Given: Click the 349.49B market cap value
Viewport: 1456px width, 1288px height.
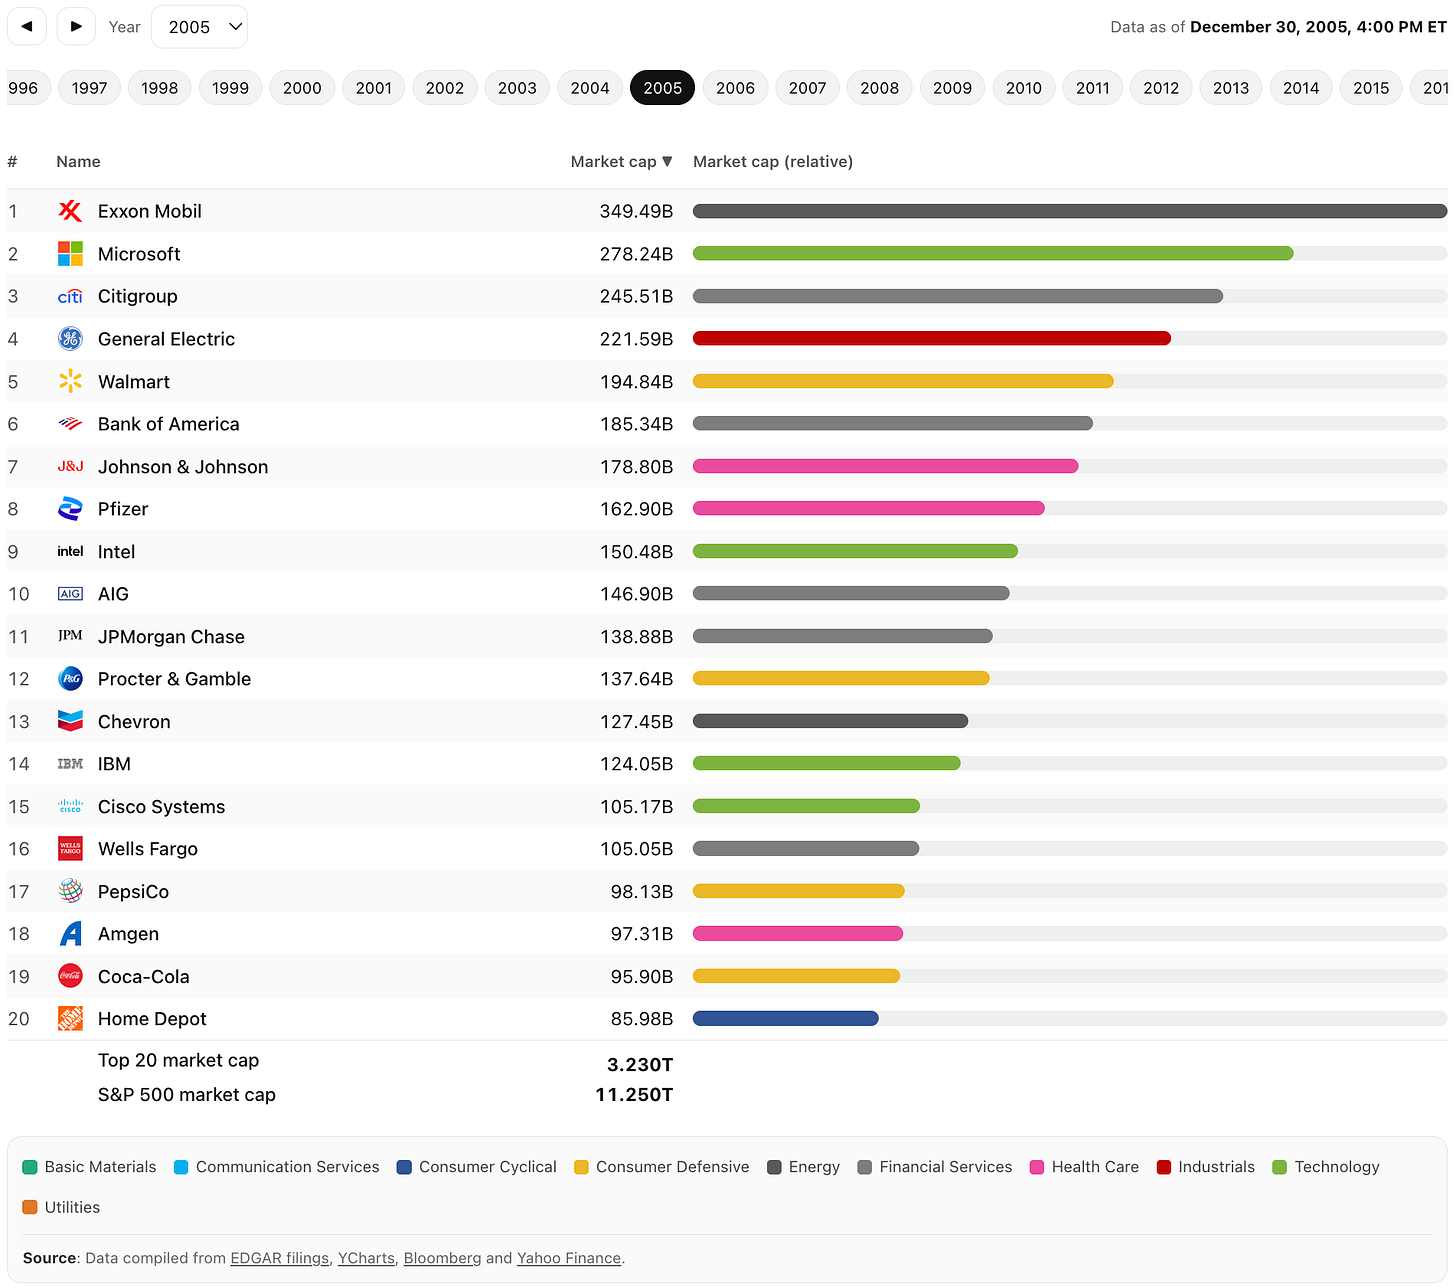Looking at the screenshot, I should tap(636, 211).
